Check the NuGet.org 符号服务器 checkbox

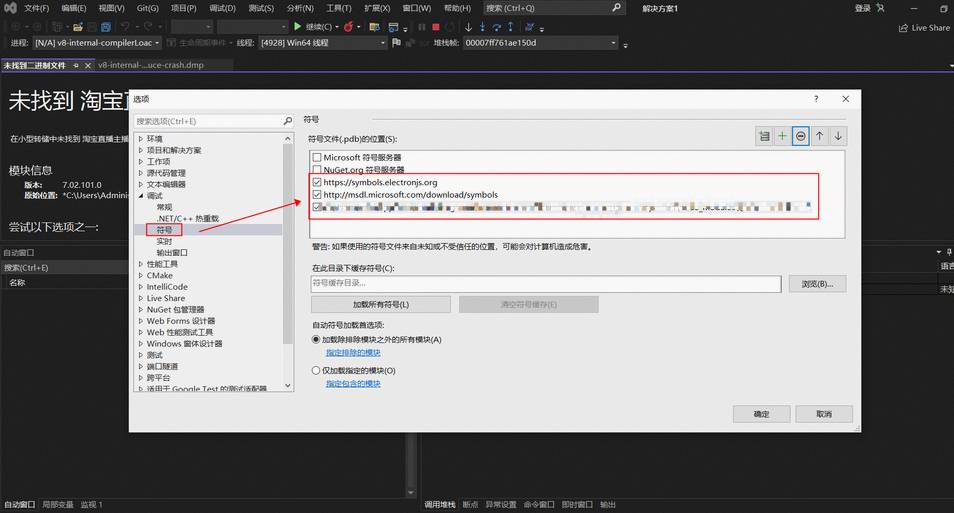317,170
